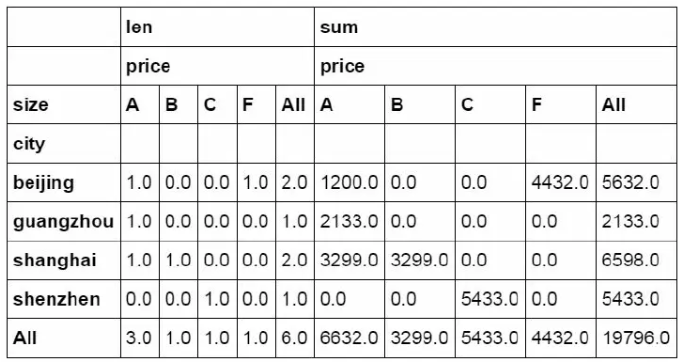Select the 5433.0 cell under sum C in shenzhen row
Image resolution: width=683 pixels, height=364 pixels.
pos(490,299)
